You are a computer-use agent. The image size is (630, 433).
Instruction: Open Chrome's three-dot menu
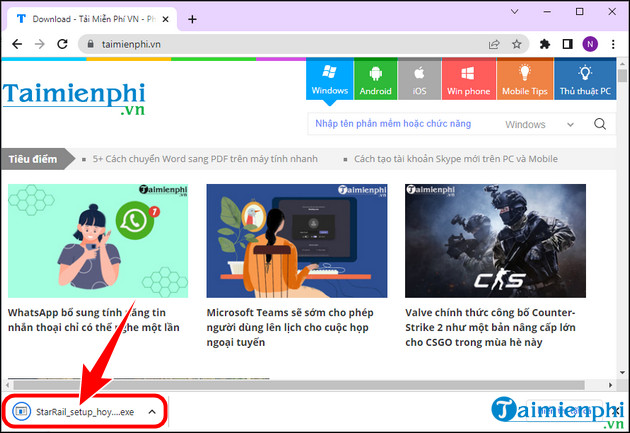click(613, 44)
